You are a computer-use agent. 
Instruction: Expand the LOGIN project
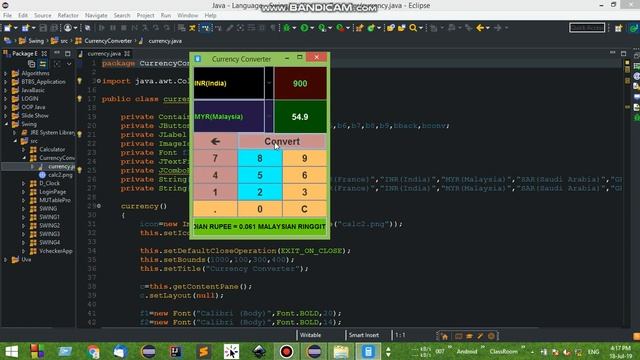click(5, 99)
